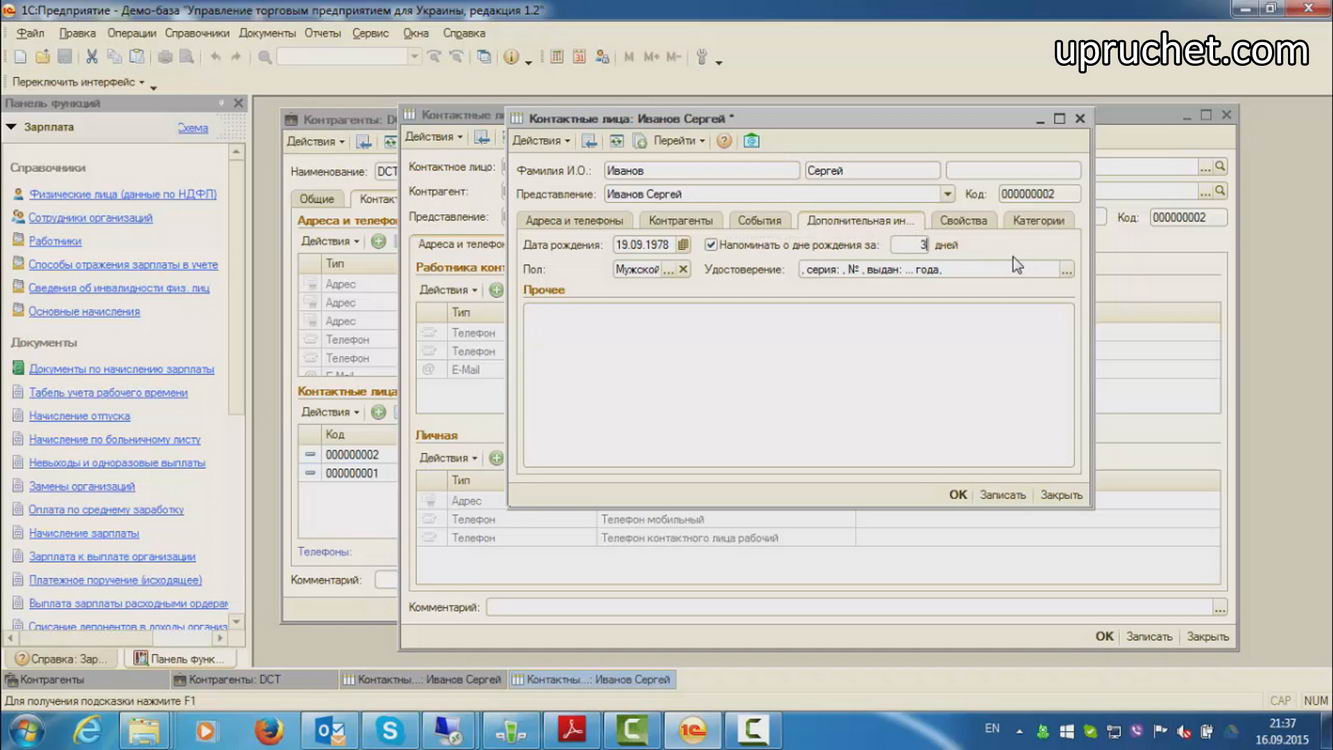
Task: Click inside the Прочее text area
Action: click(798, 385)
